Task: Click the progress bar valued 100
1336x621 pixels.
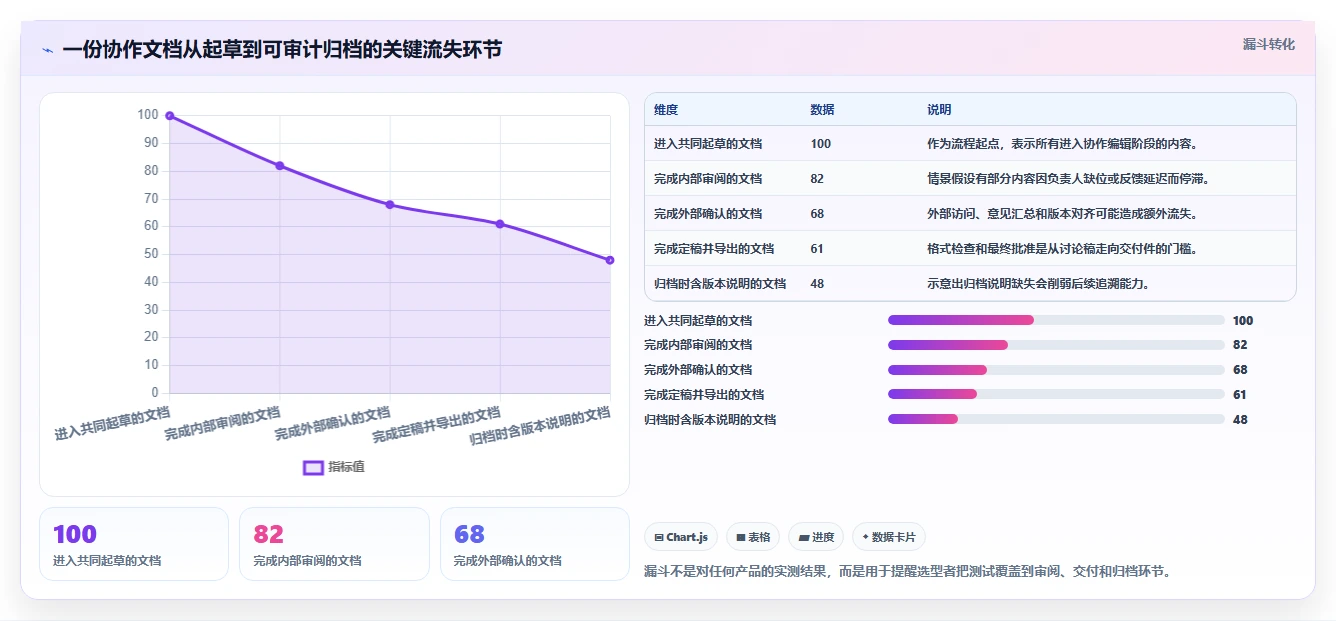Action: (1056, 320)
